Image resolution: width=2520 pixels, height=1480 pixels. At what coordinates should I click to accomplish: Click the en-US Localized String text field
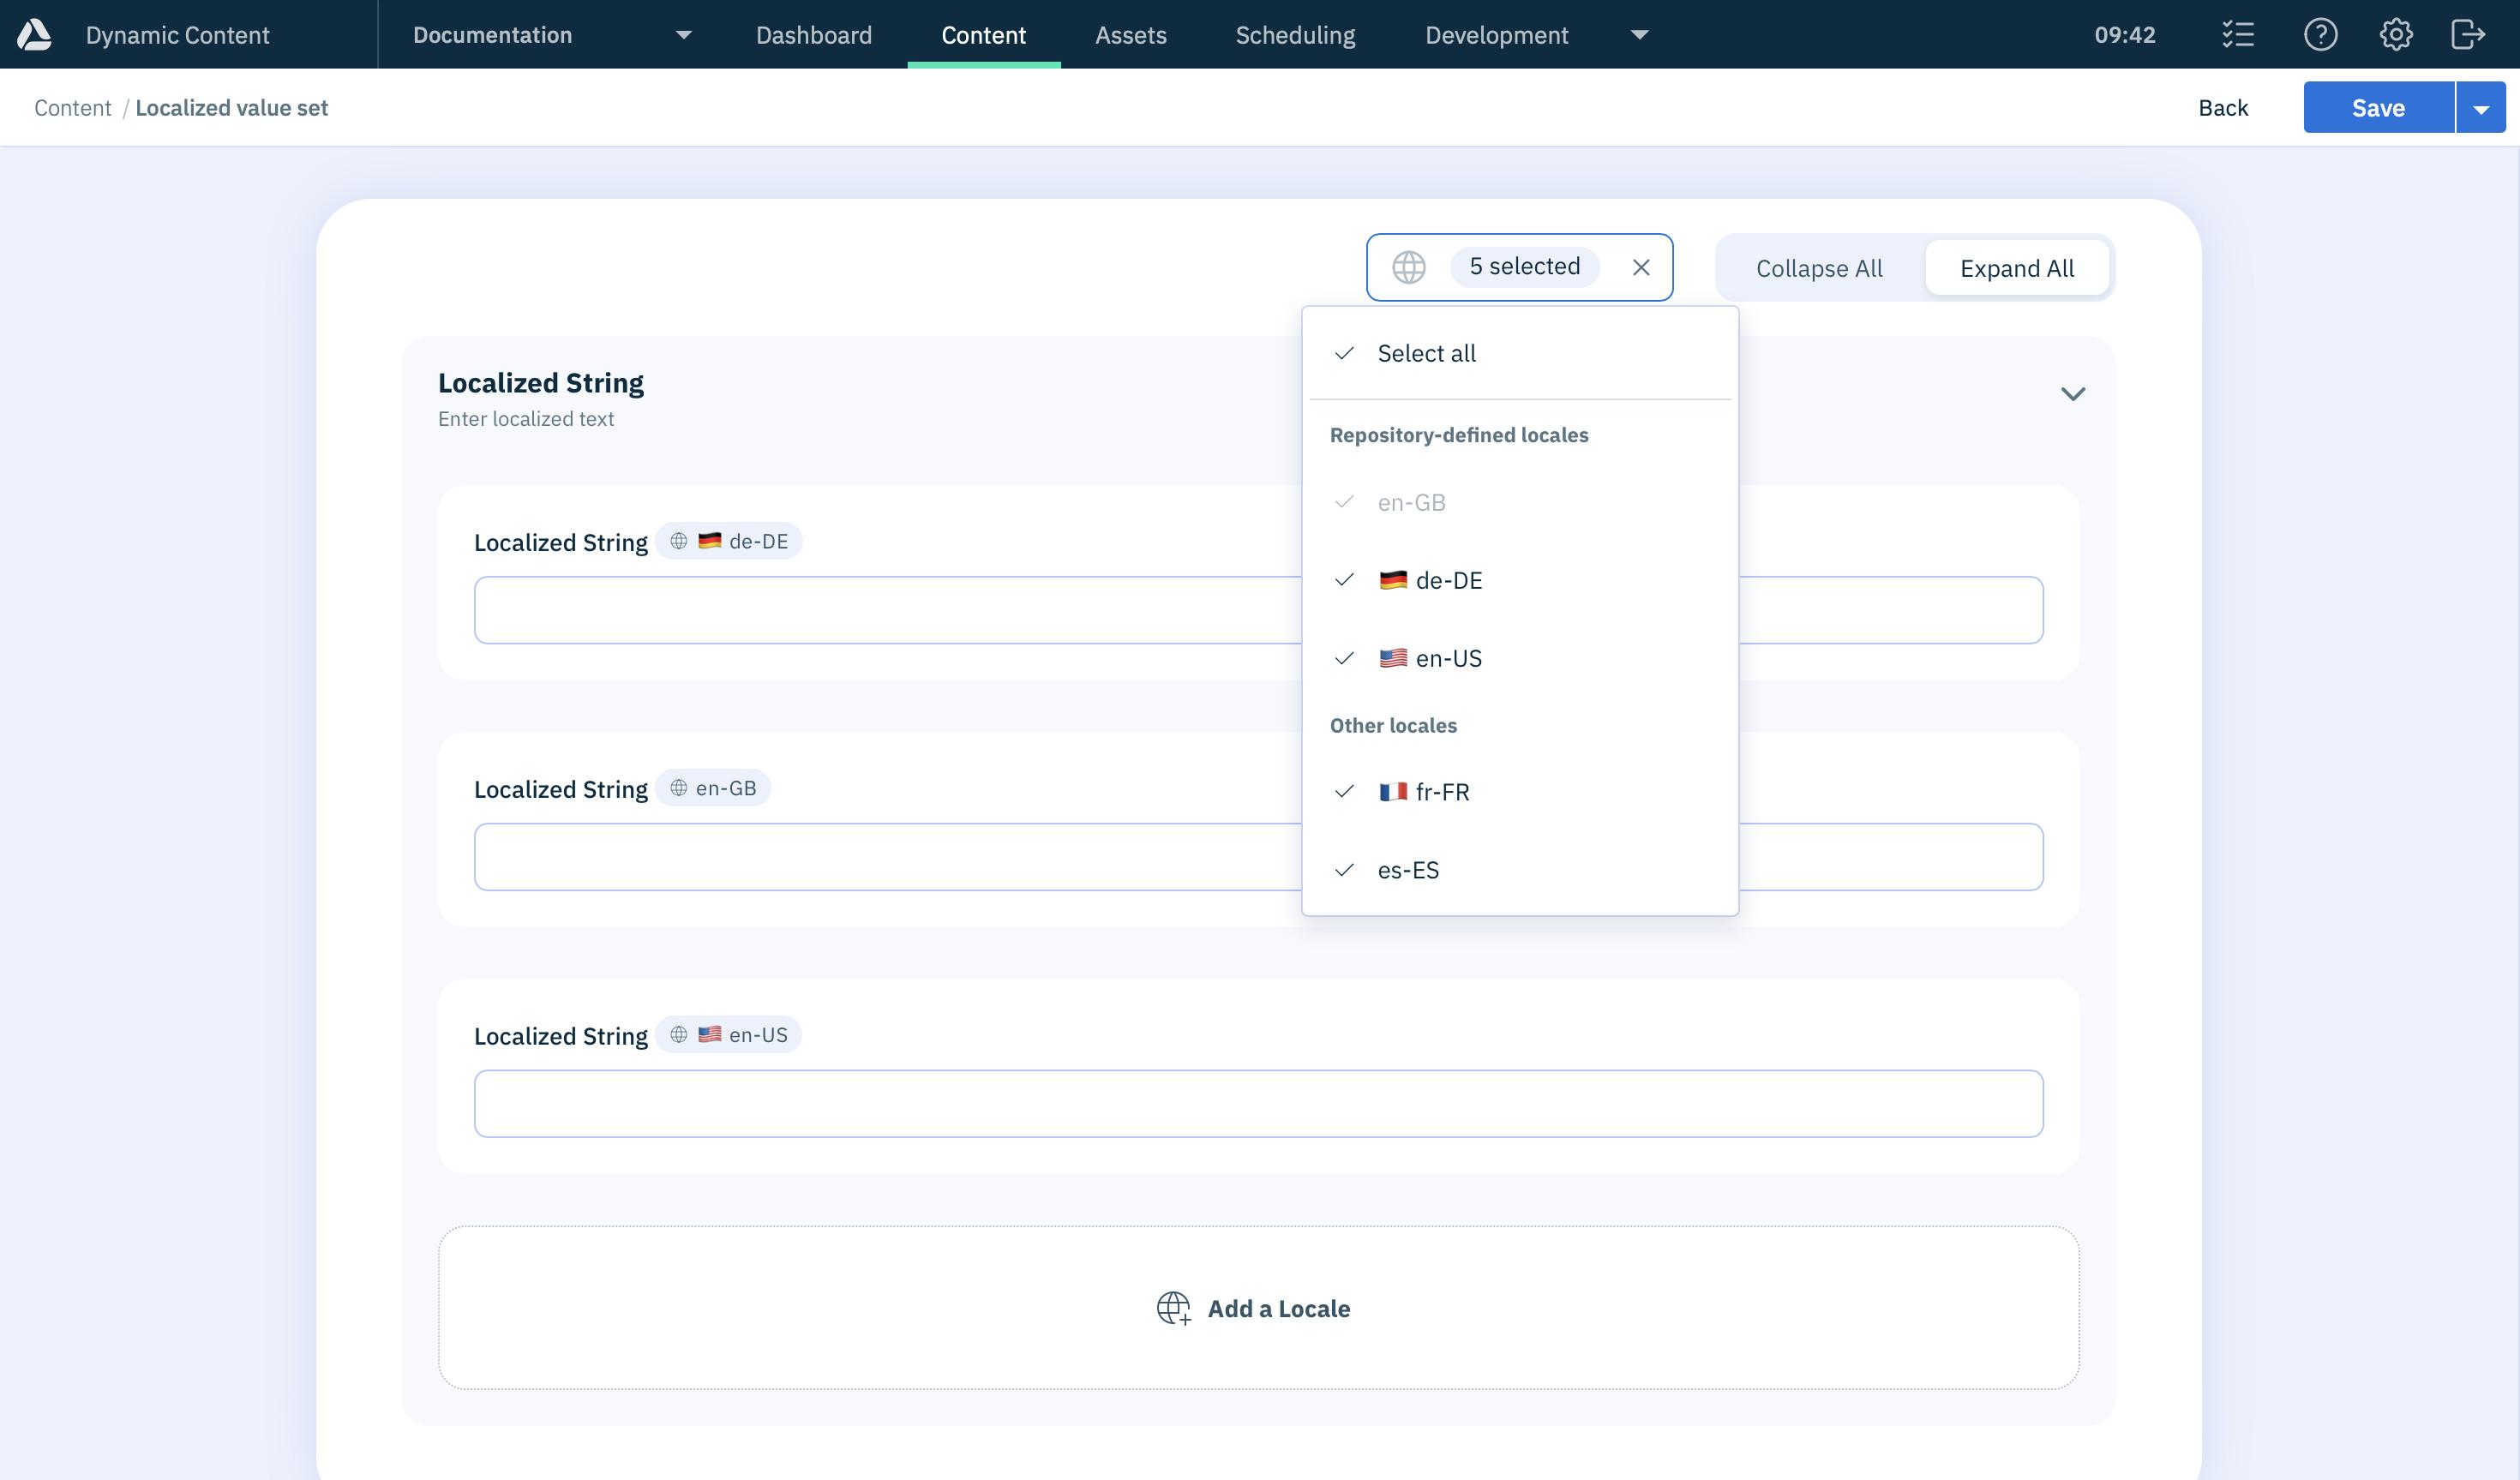(x=1258, y=1104)
